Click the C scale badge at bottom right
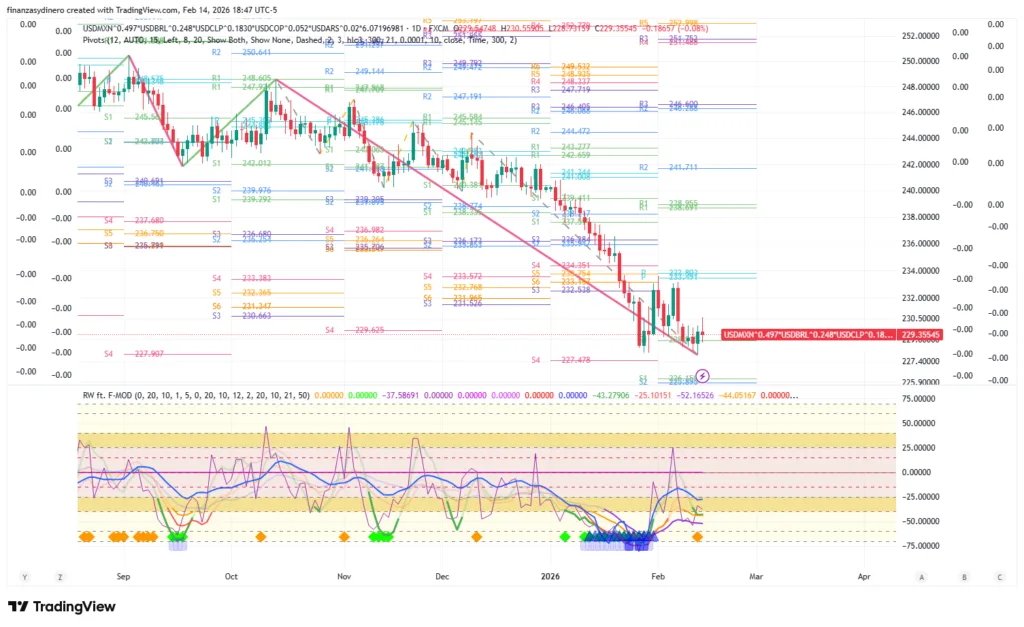Viewport: 1024px width, 627px height. point(999,577)
